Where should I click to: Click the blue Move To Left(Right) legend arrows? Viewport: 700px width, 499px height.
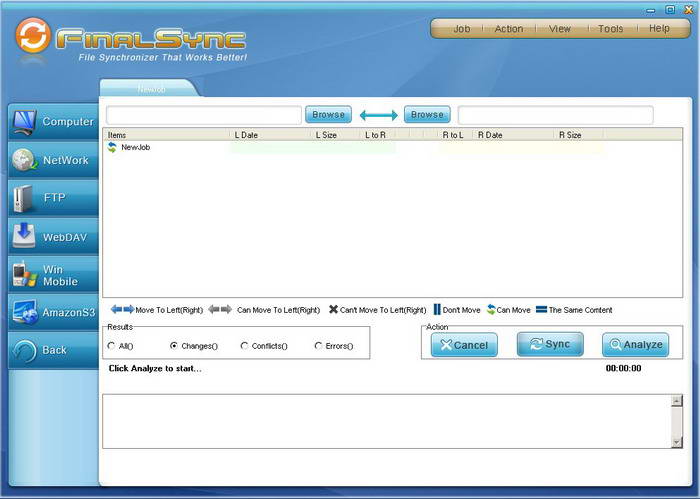tap(122, 309)
